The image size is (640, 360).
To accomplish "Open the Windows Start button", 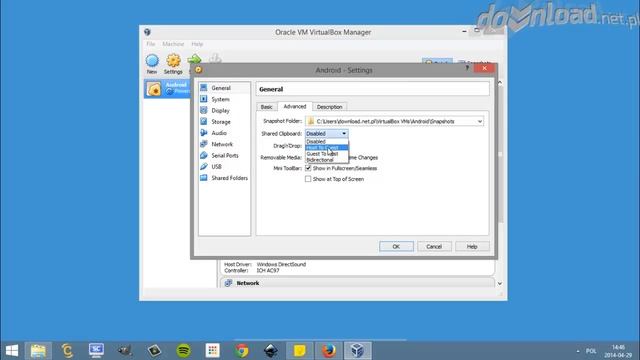I will pyautogui.click(x=12, y=351).
